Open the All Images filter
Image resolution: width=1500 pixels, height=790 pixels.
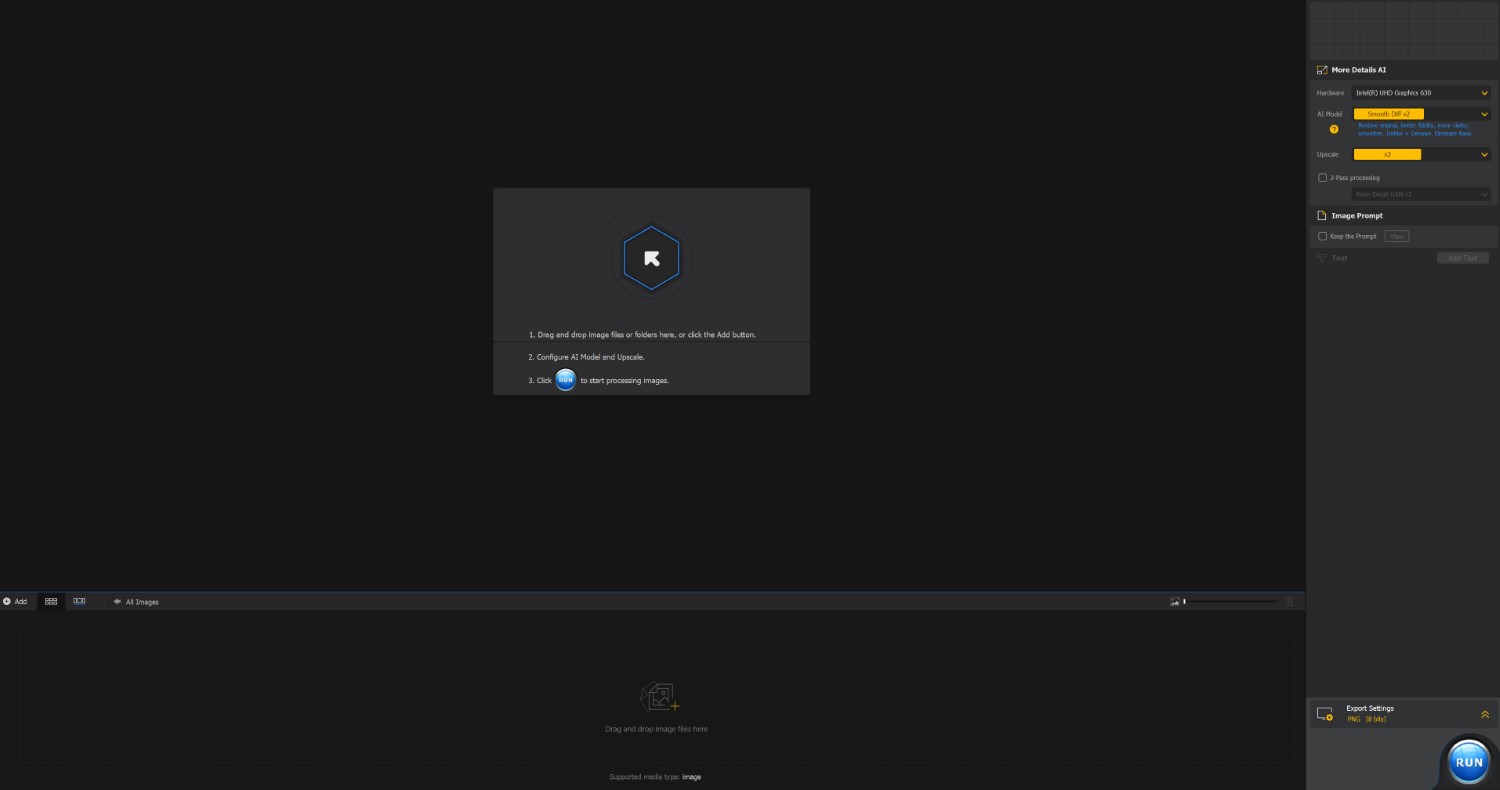point(136,601)
